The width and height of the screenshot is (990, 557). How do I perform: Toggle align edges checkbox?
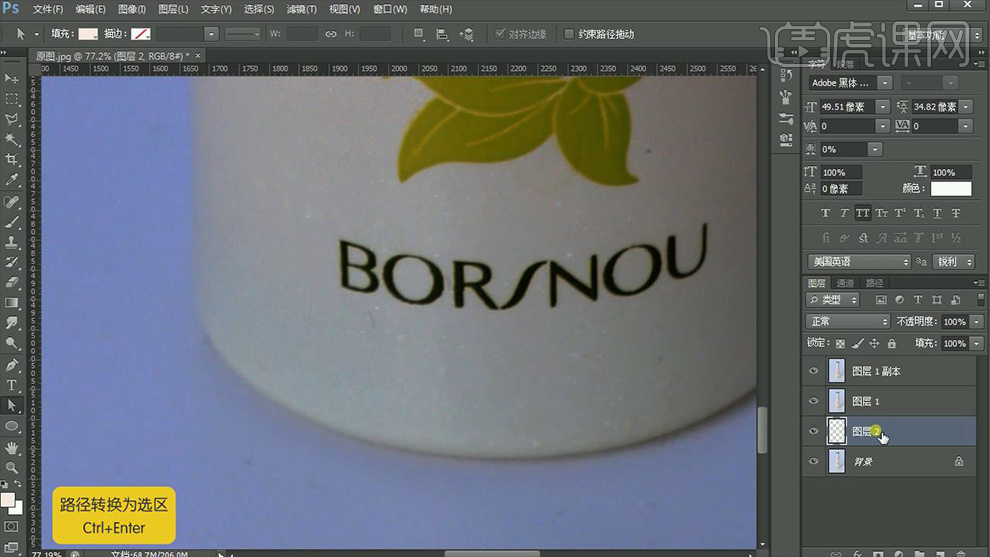click(x=500, y=34)
